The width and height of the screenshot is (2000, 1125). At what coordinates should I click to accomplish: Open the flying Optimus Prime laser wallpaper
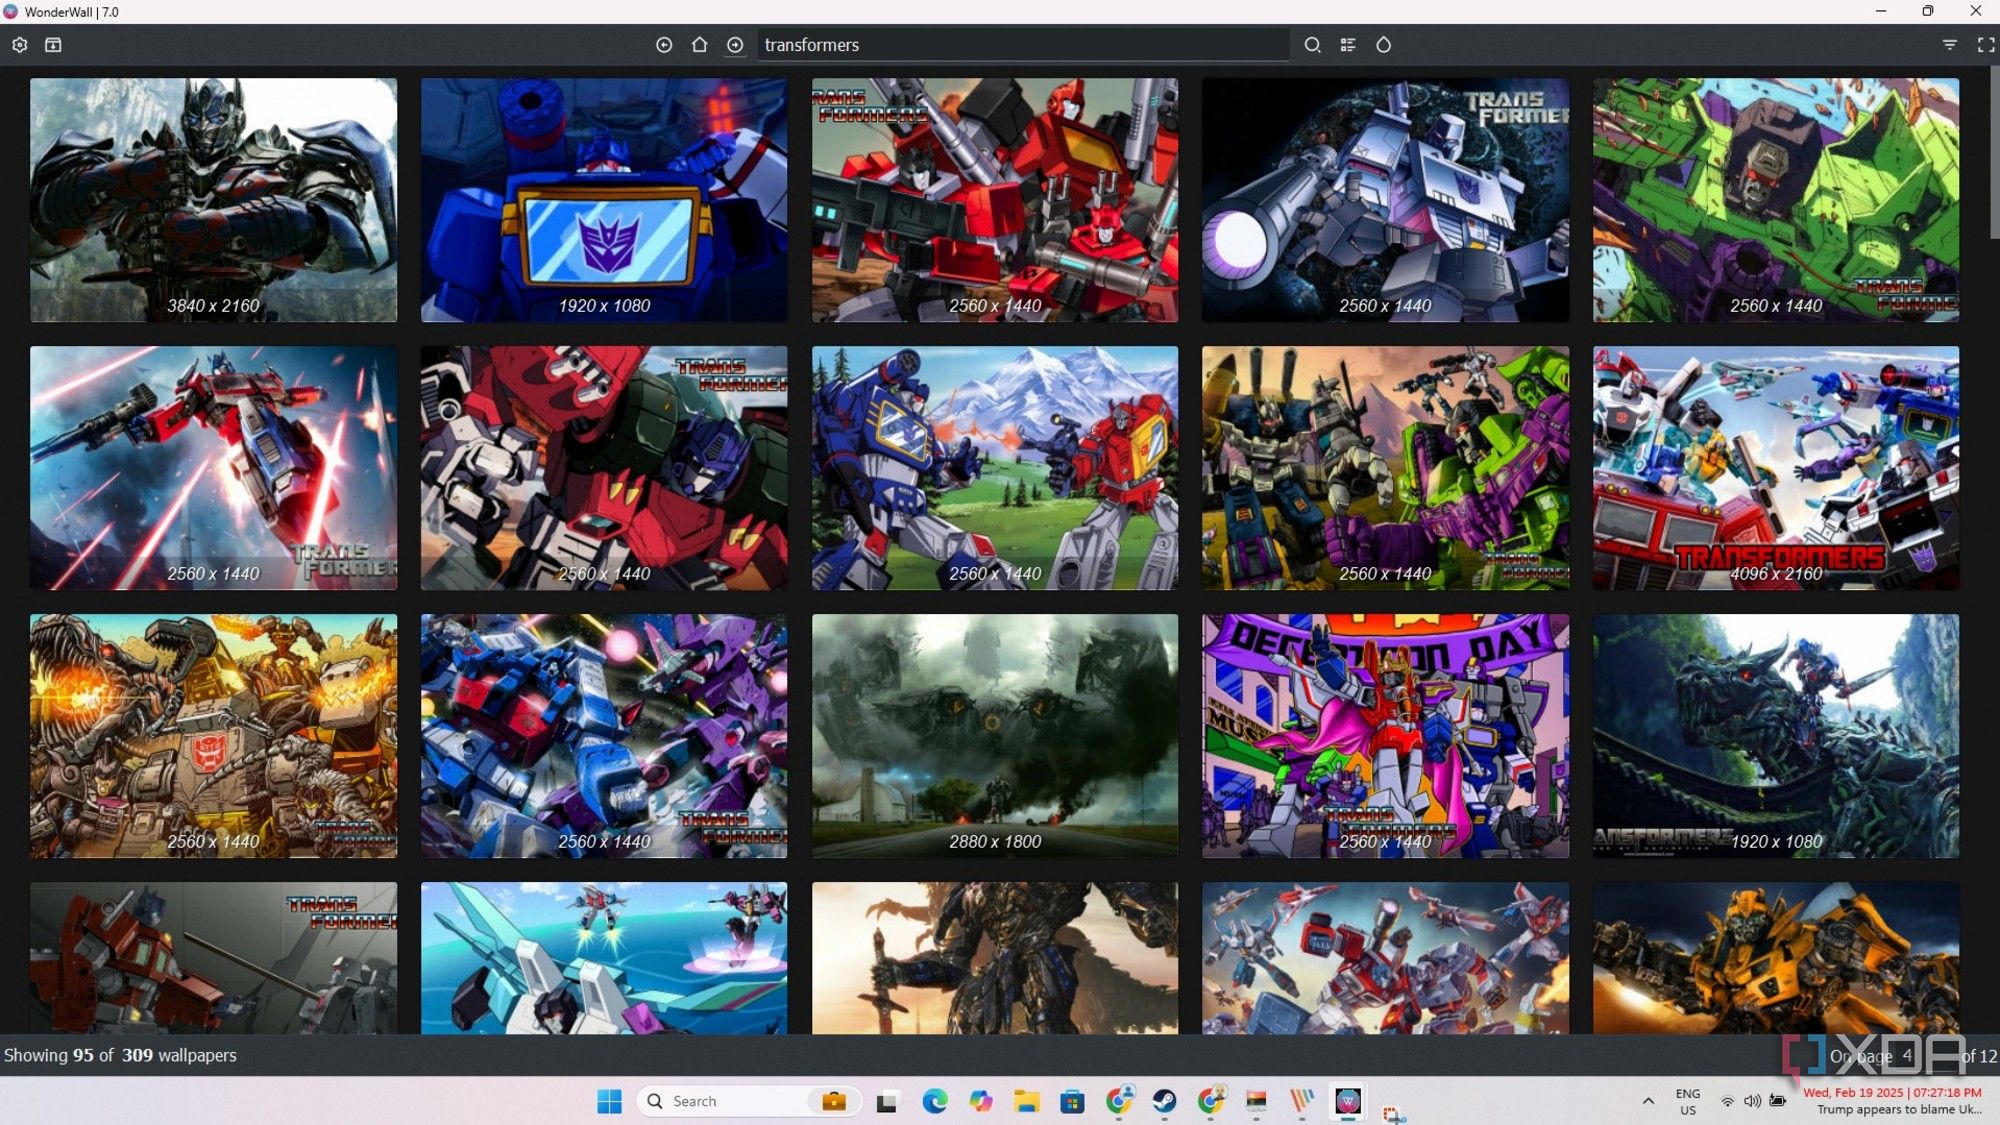click(213, 468)
